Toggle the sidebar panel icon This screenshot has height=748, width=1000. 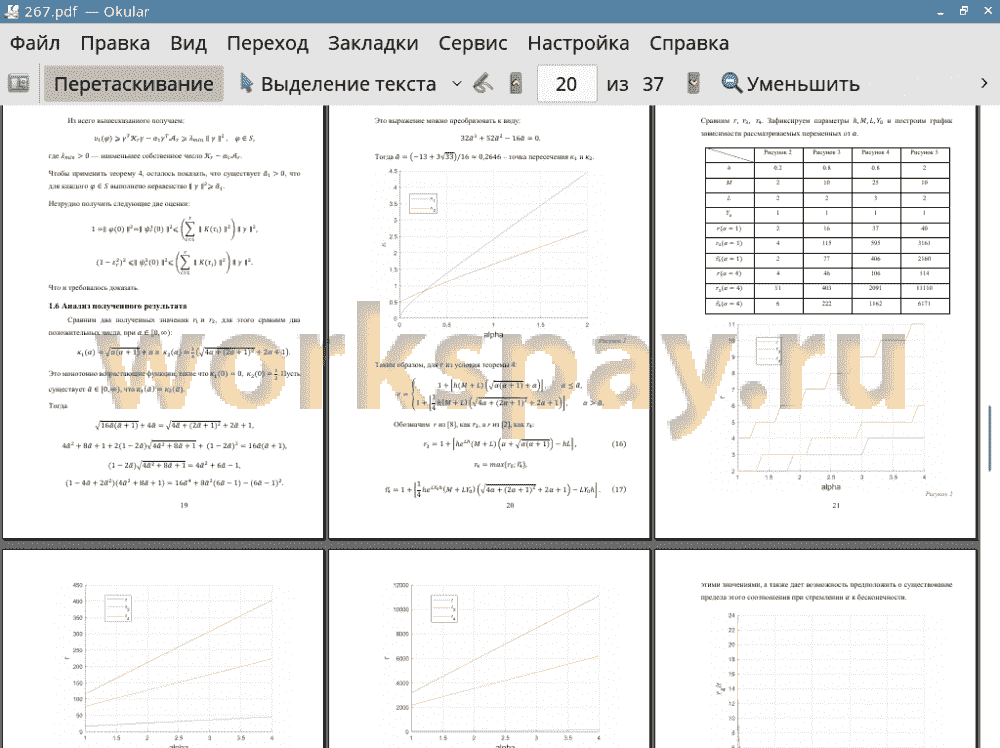point(18,84)
